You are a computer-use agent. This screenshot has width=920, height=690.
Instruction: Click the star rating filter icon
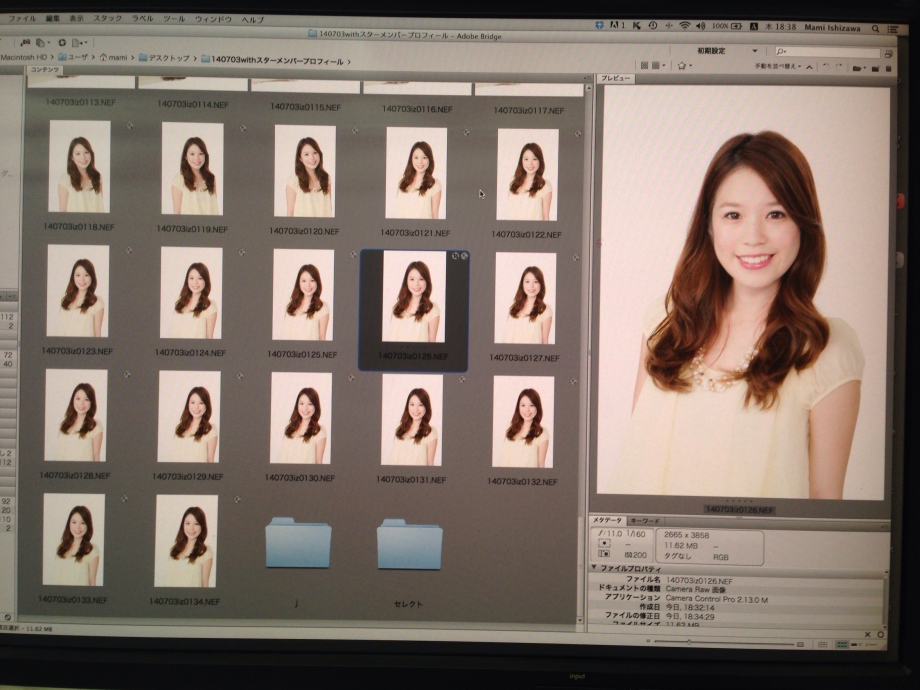(x=682, y=66)
